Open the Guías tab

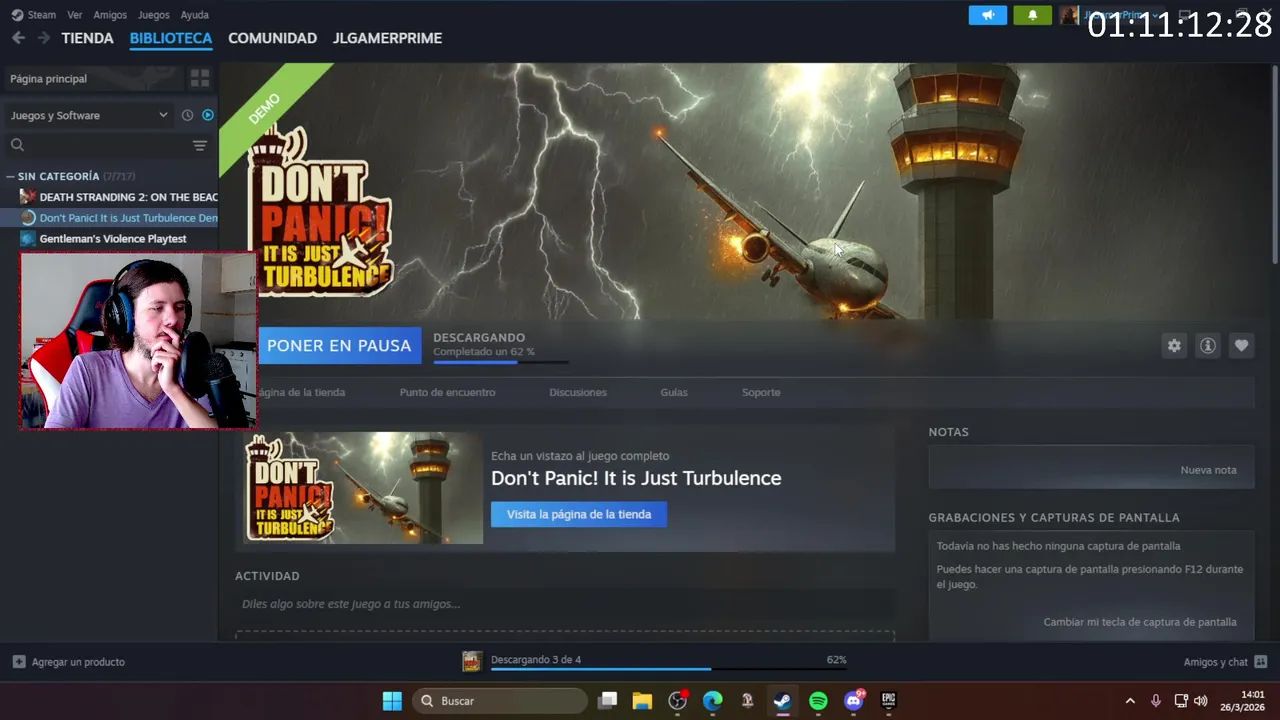[674, 392]
